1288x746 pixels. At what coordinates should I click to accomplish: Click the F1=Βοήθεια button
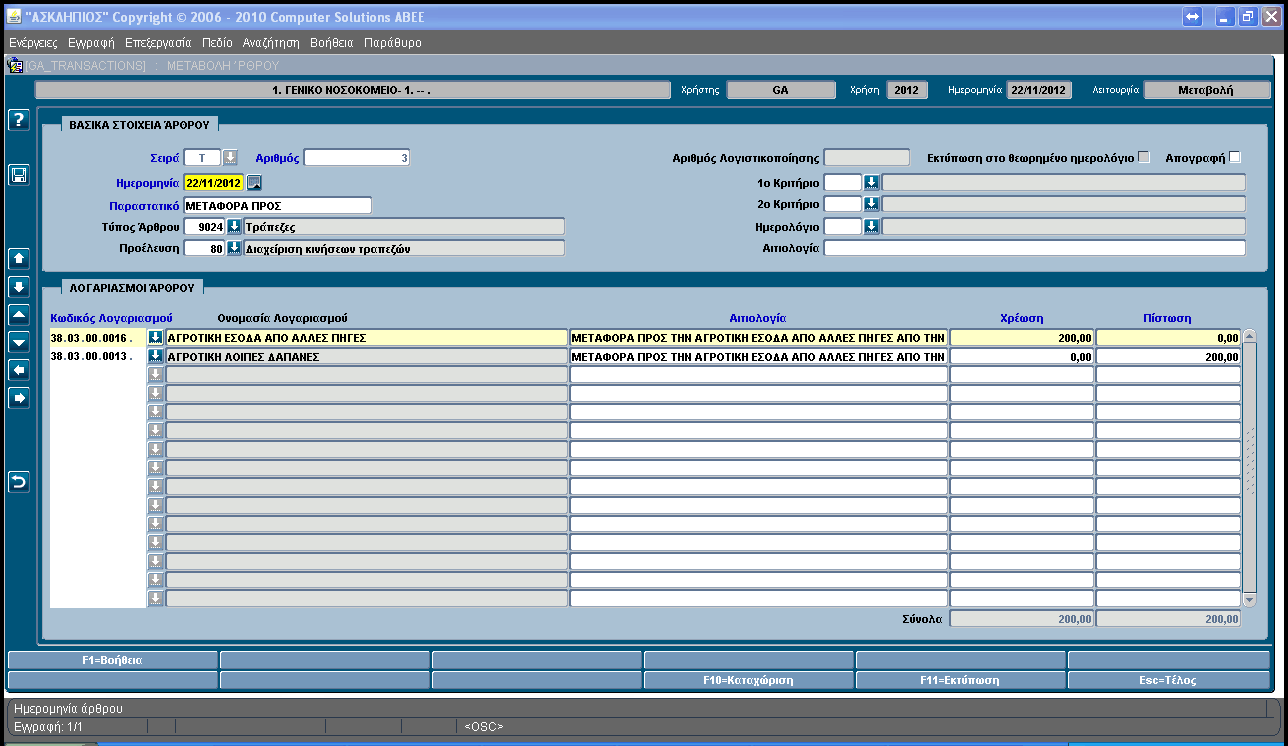[112, 660]
